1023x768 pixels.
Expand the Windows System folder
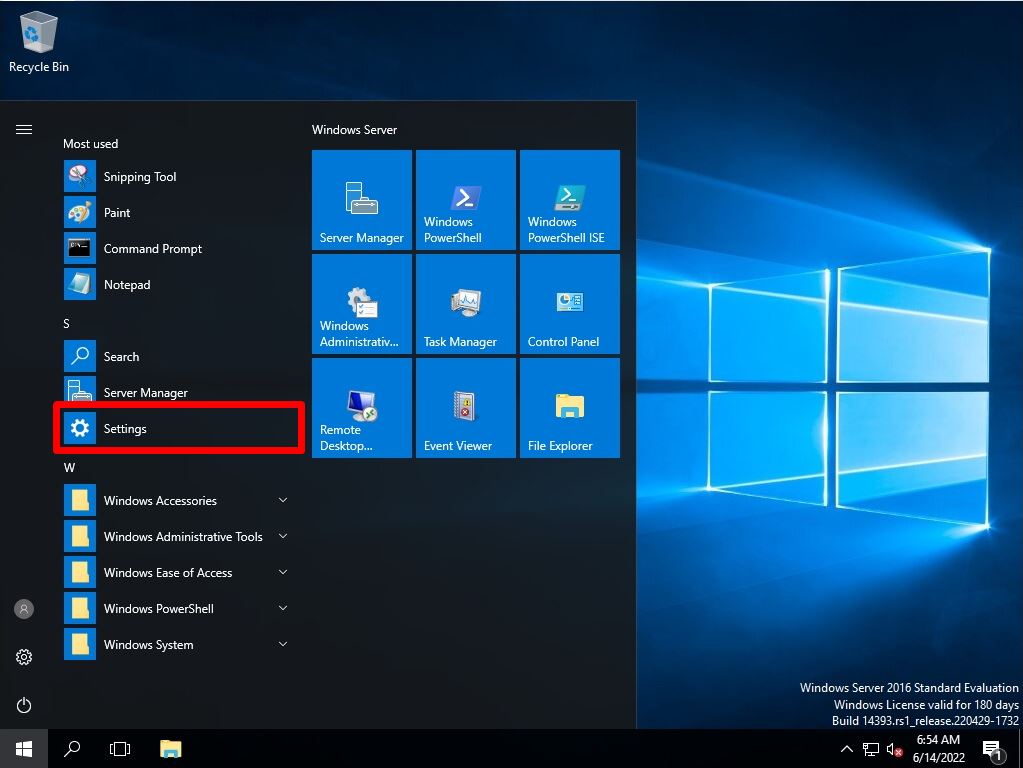(177, 645)
